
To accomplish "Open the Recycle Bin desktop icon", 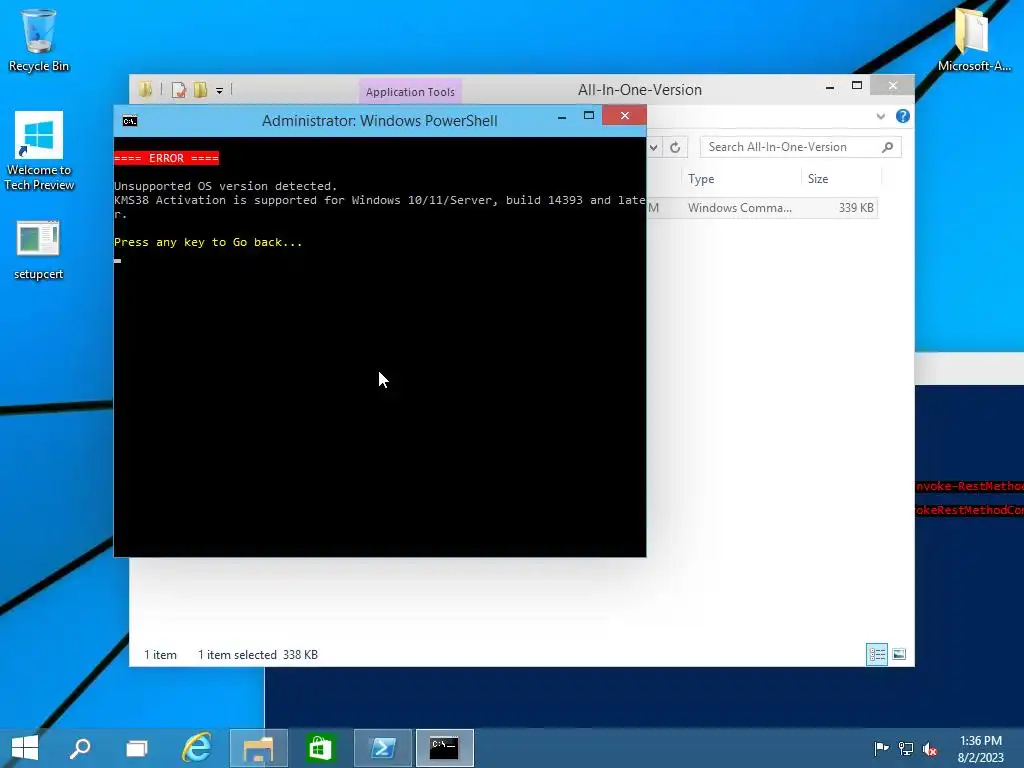I will point(39,40).
